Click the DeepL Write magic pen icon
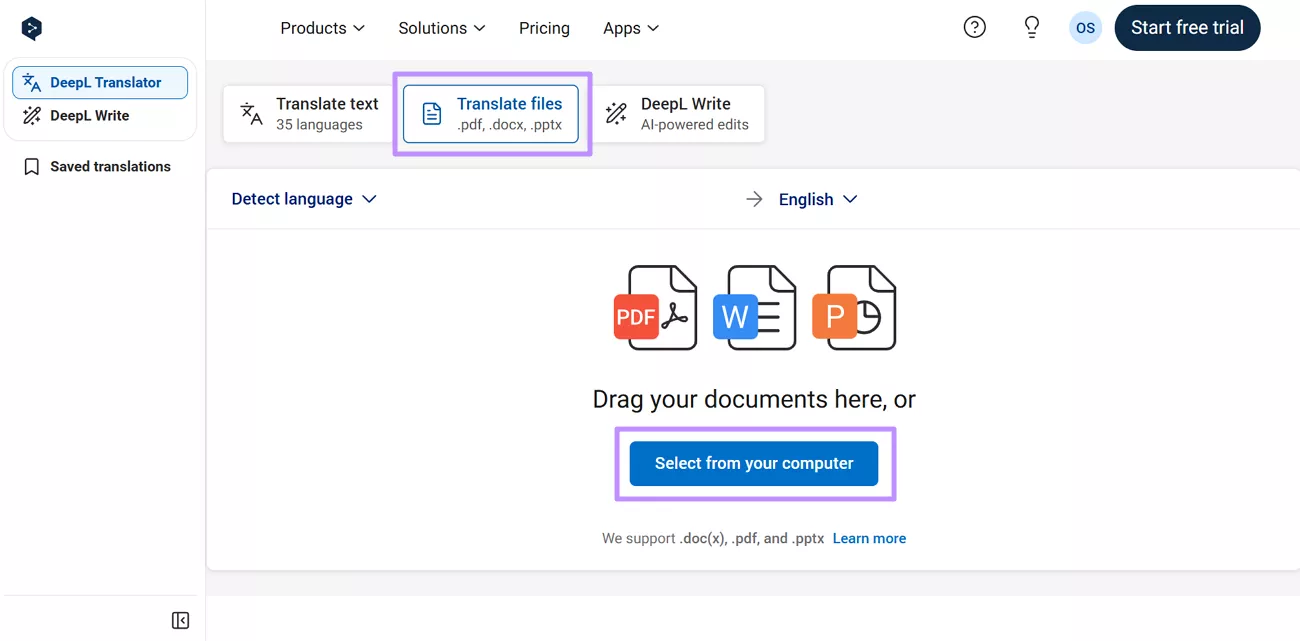The image size is (1300, 641). 617,113
